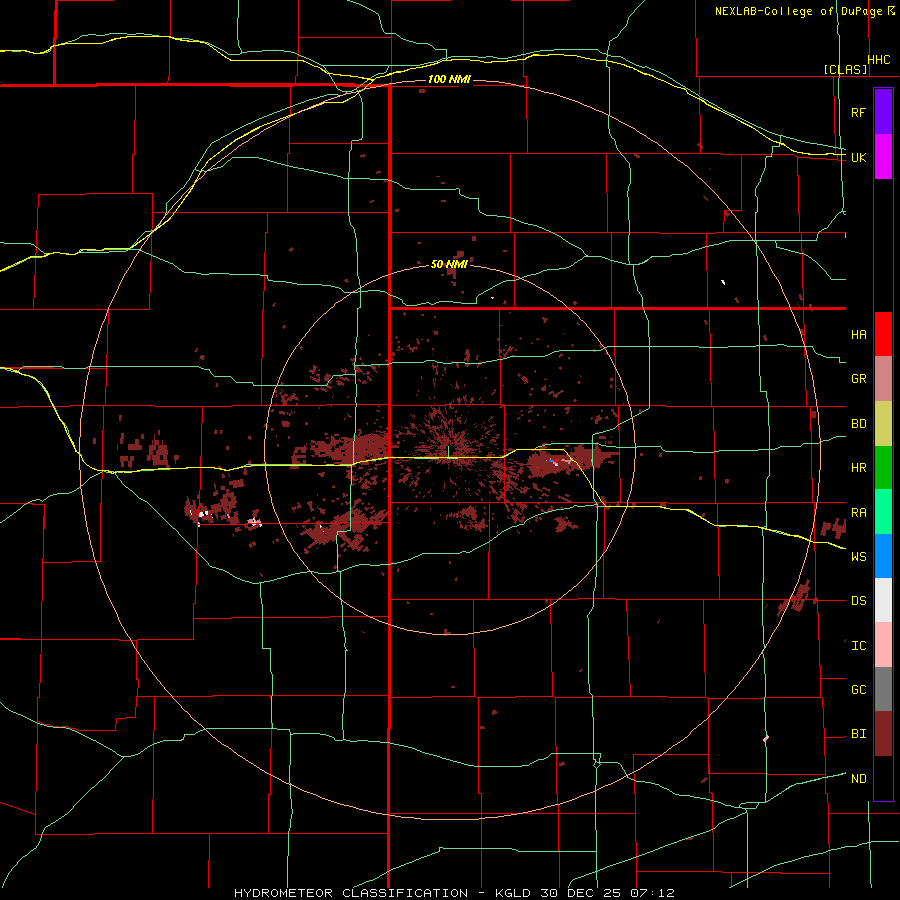Click the BI brown legend swatch
This screenshot has width=900, height=900.
tap(883, 734)
